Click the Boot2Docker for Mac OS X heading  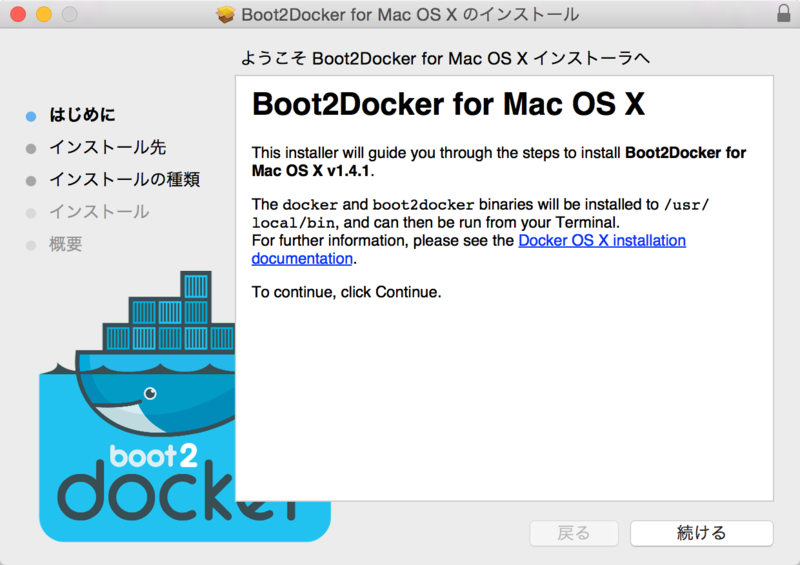point(448,105)
